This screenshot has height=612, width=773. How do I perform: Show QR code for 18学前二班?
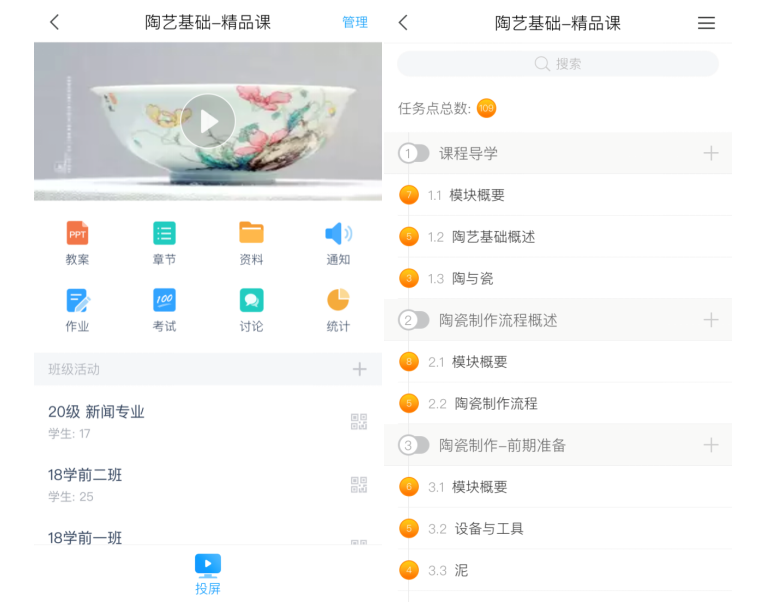coord(359,485)
